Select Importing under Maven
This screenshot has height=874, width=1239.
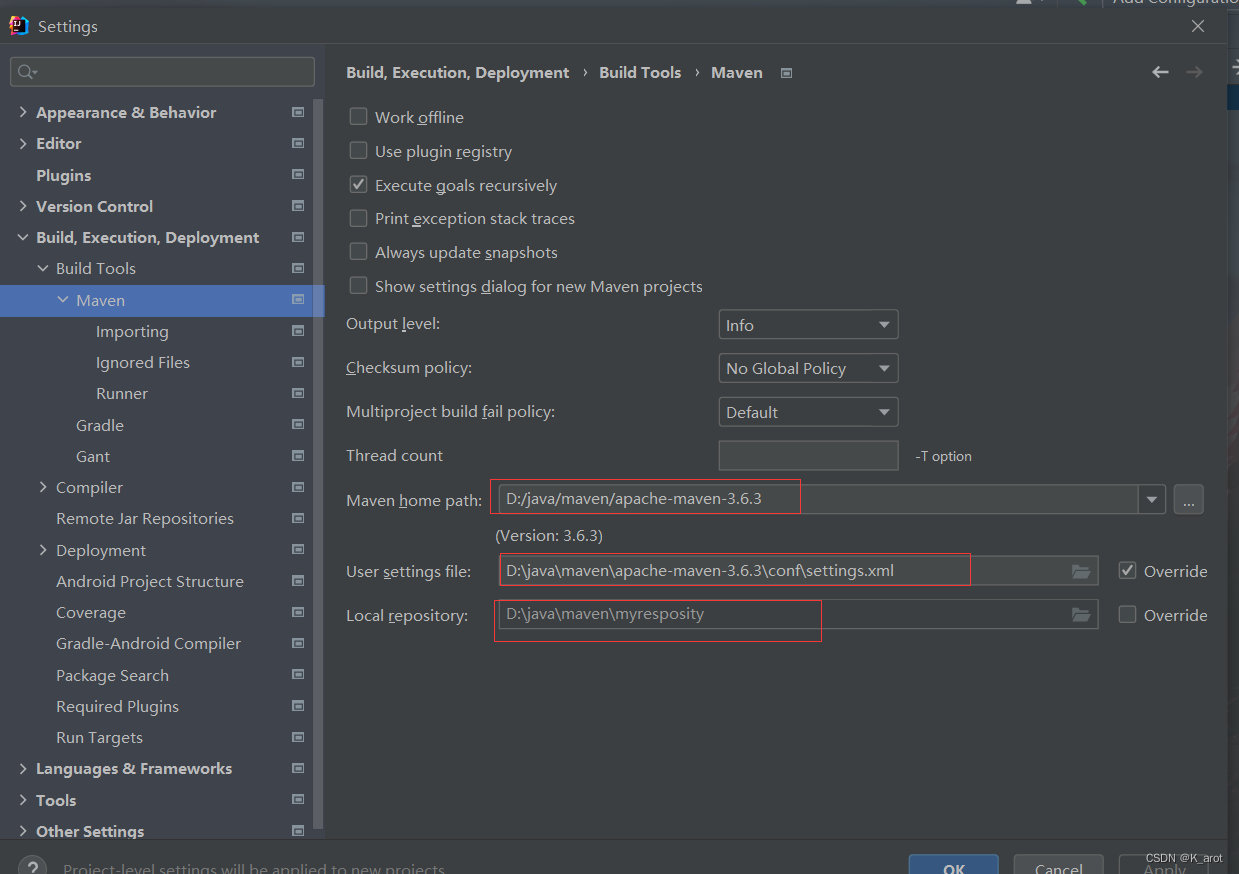tap(132, 332)
